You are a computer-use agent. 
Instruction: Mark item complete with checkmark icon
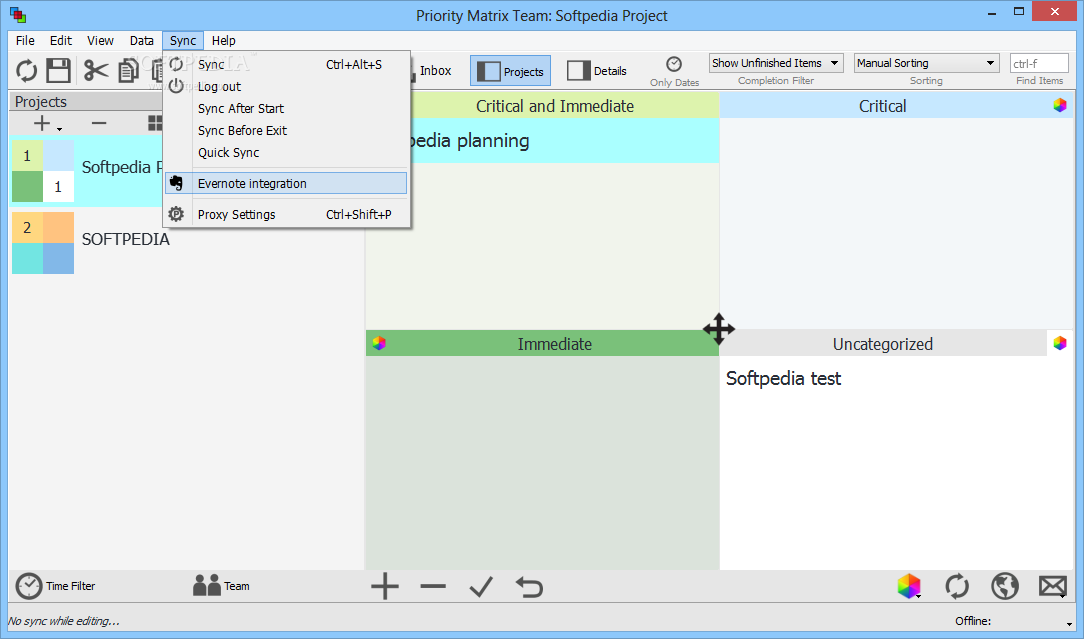(x=481, y=586)
